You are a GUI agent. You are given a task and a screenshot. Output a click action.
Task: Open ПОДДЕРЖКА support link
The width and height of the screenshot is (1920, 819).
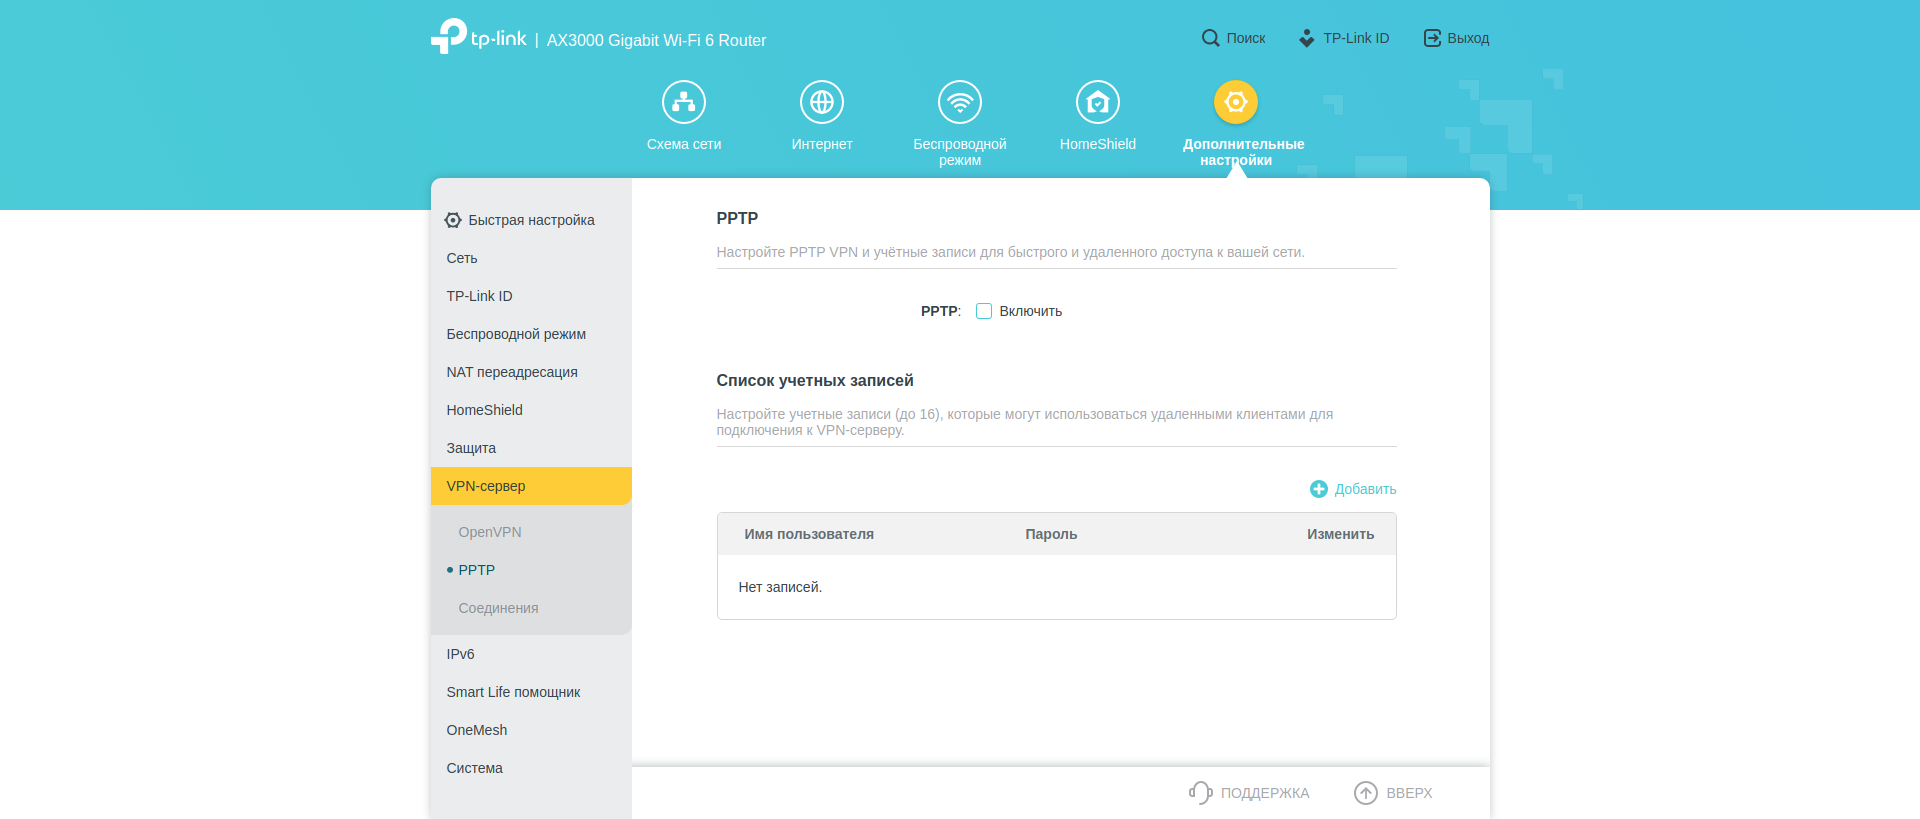[x=1249, y=793]
